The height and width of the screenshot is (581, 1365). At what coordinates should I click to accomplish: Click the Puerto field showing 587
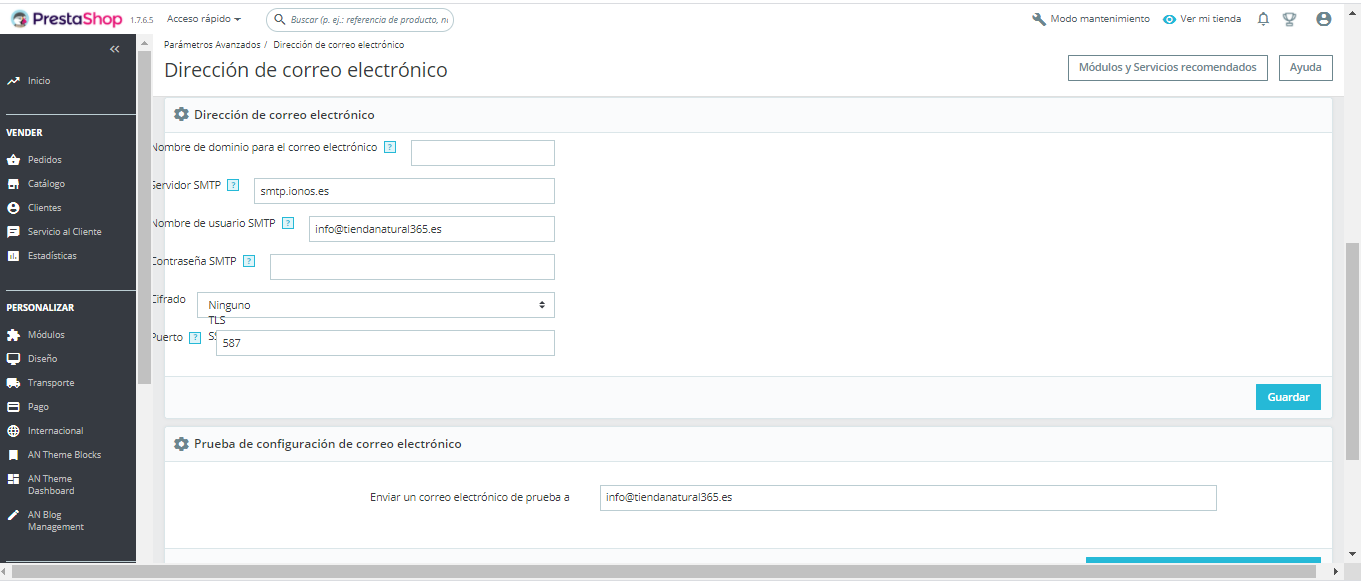(x=385, y=343)
